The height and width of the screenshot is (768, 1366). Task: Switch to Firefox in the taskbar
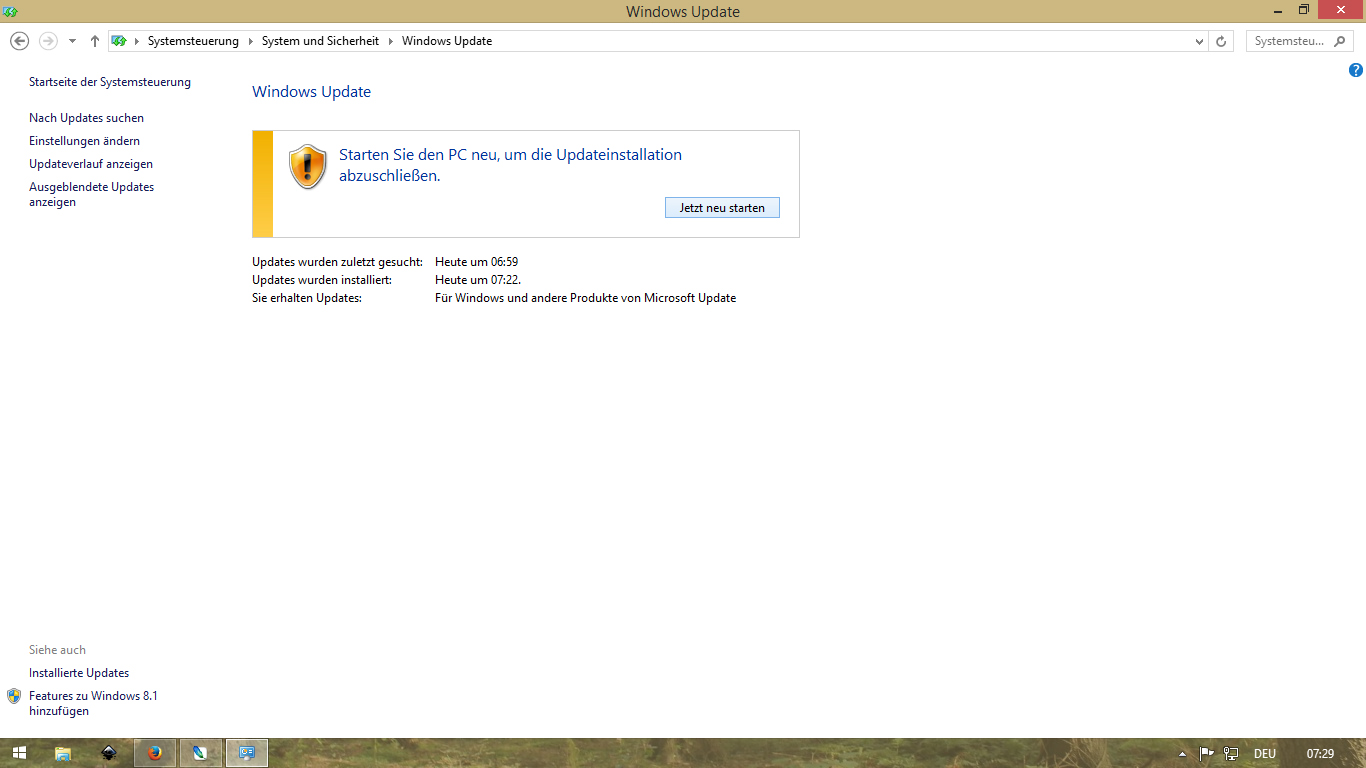click(x=155, y=753)
